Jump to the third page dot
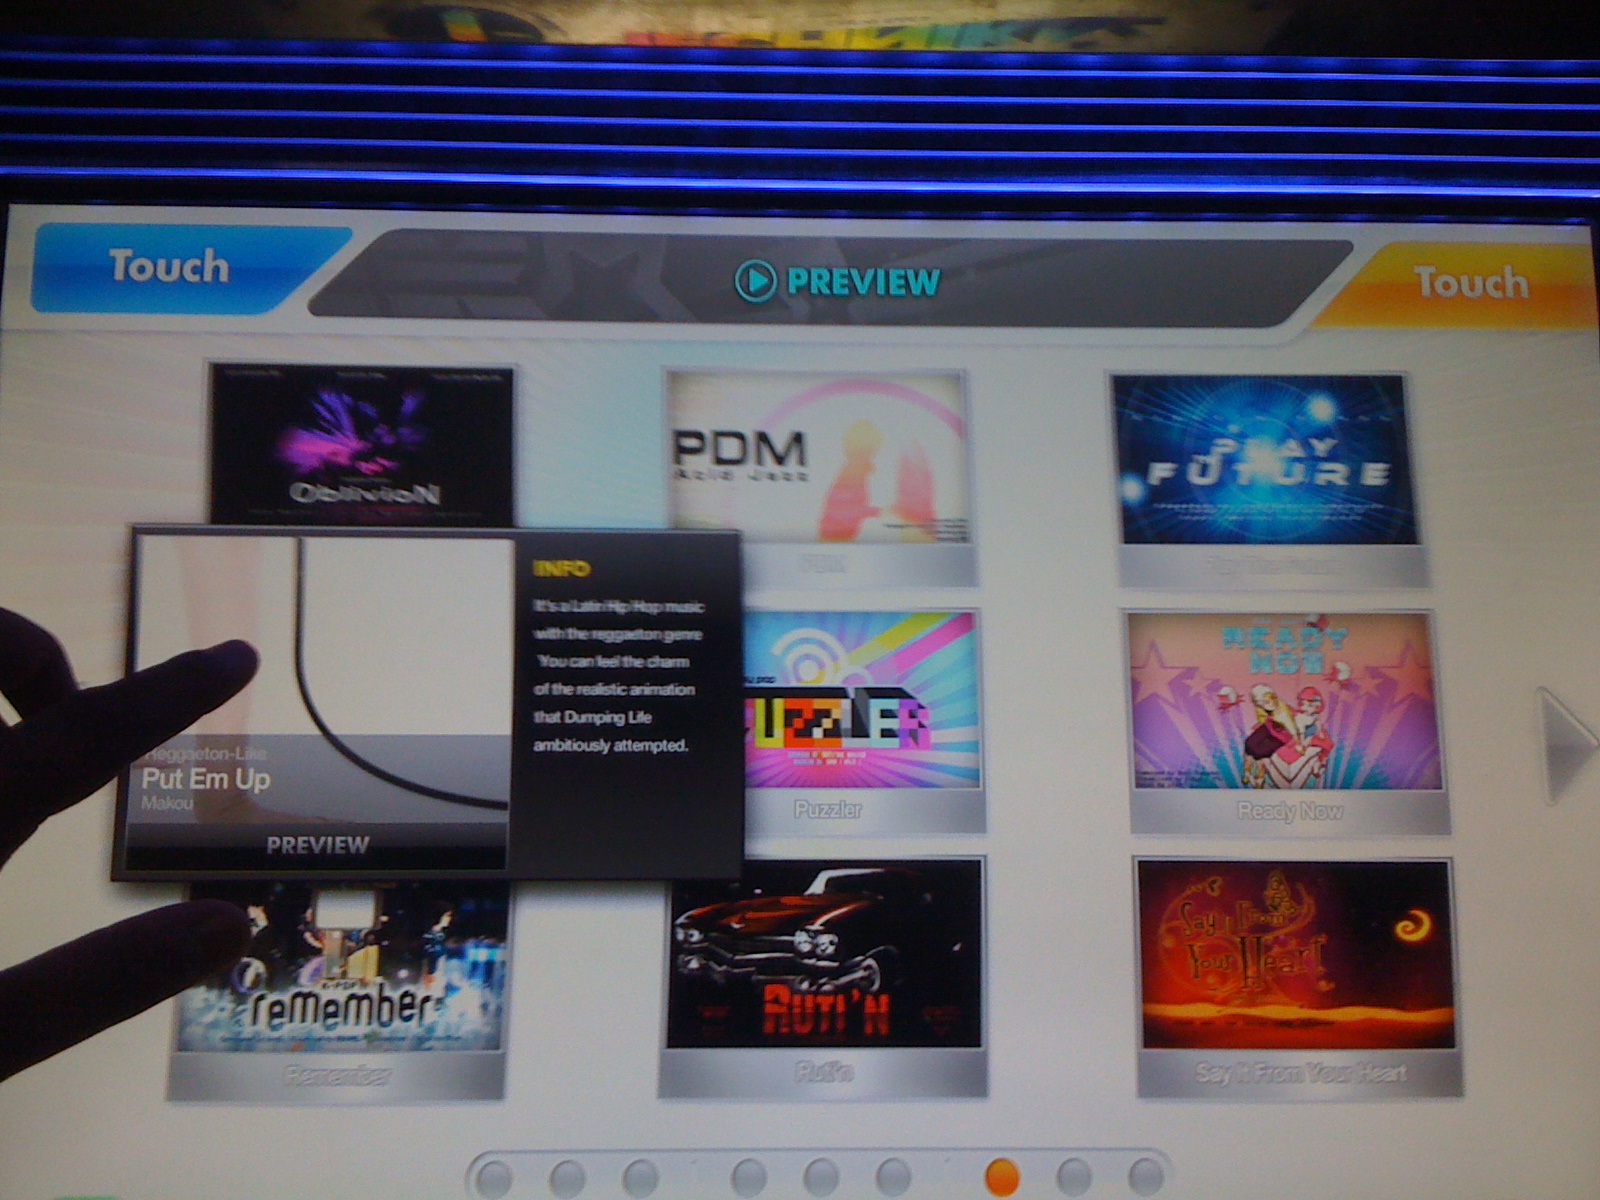Image resolution: width=1600 pixels, height=1200 pixels. pyautogui.click(x=641, y=1177)
